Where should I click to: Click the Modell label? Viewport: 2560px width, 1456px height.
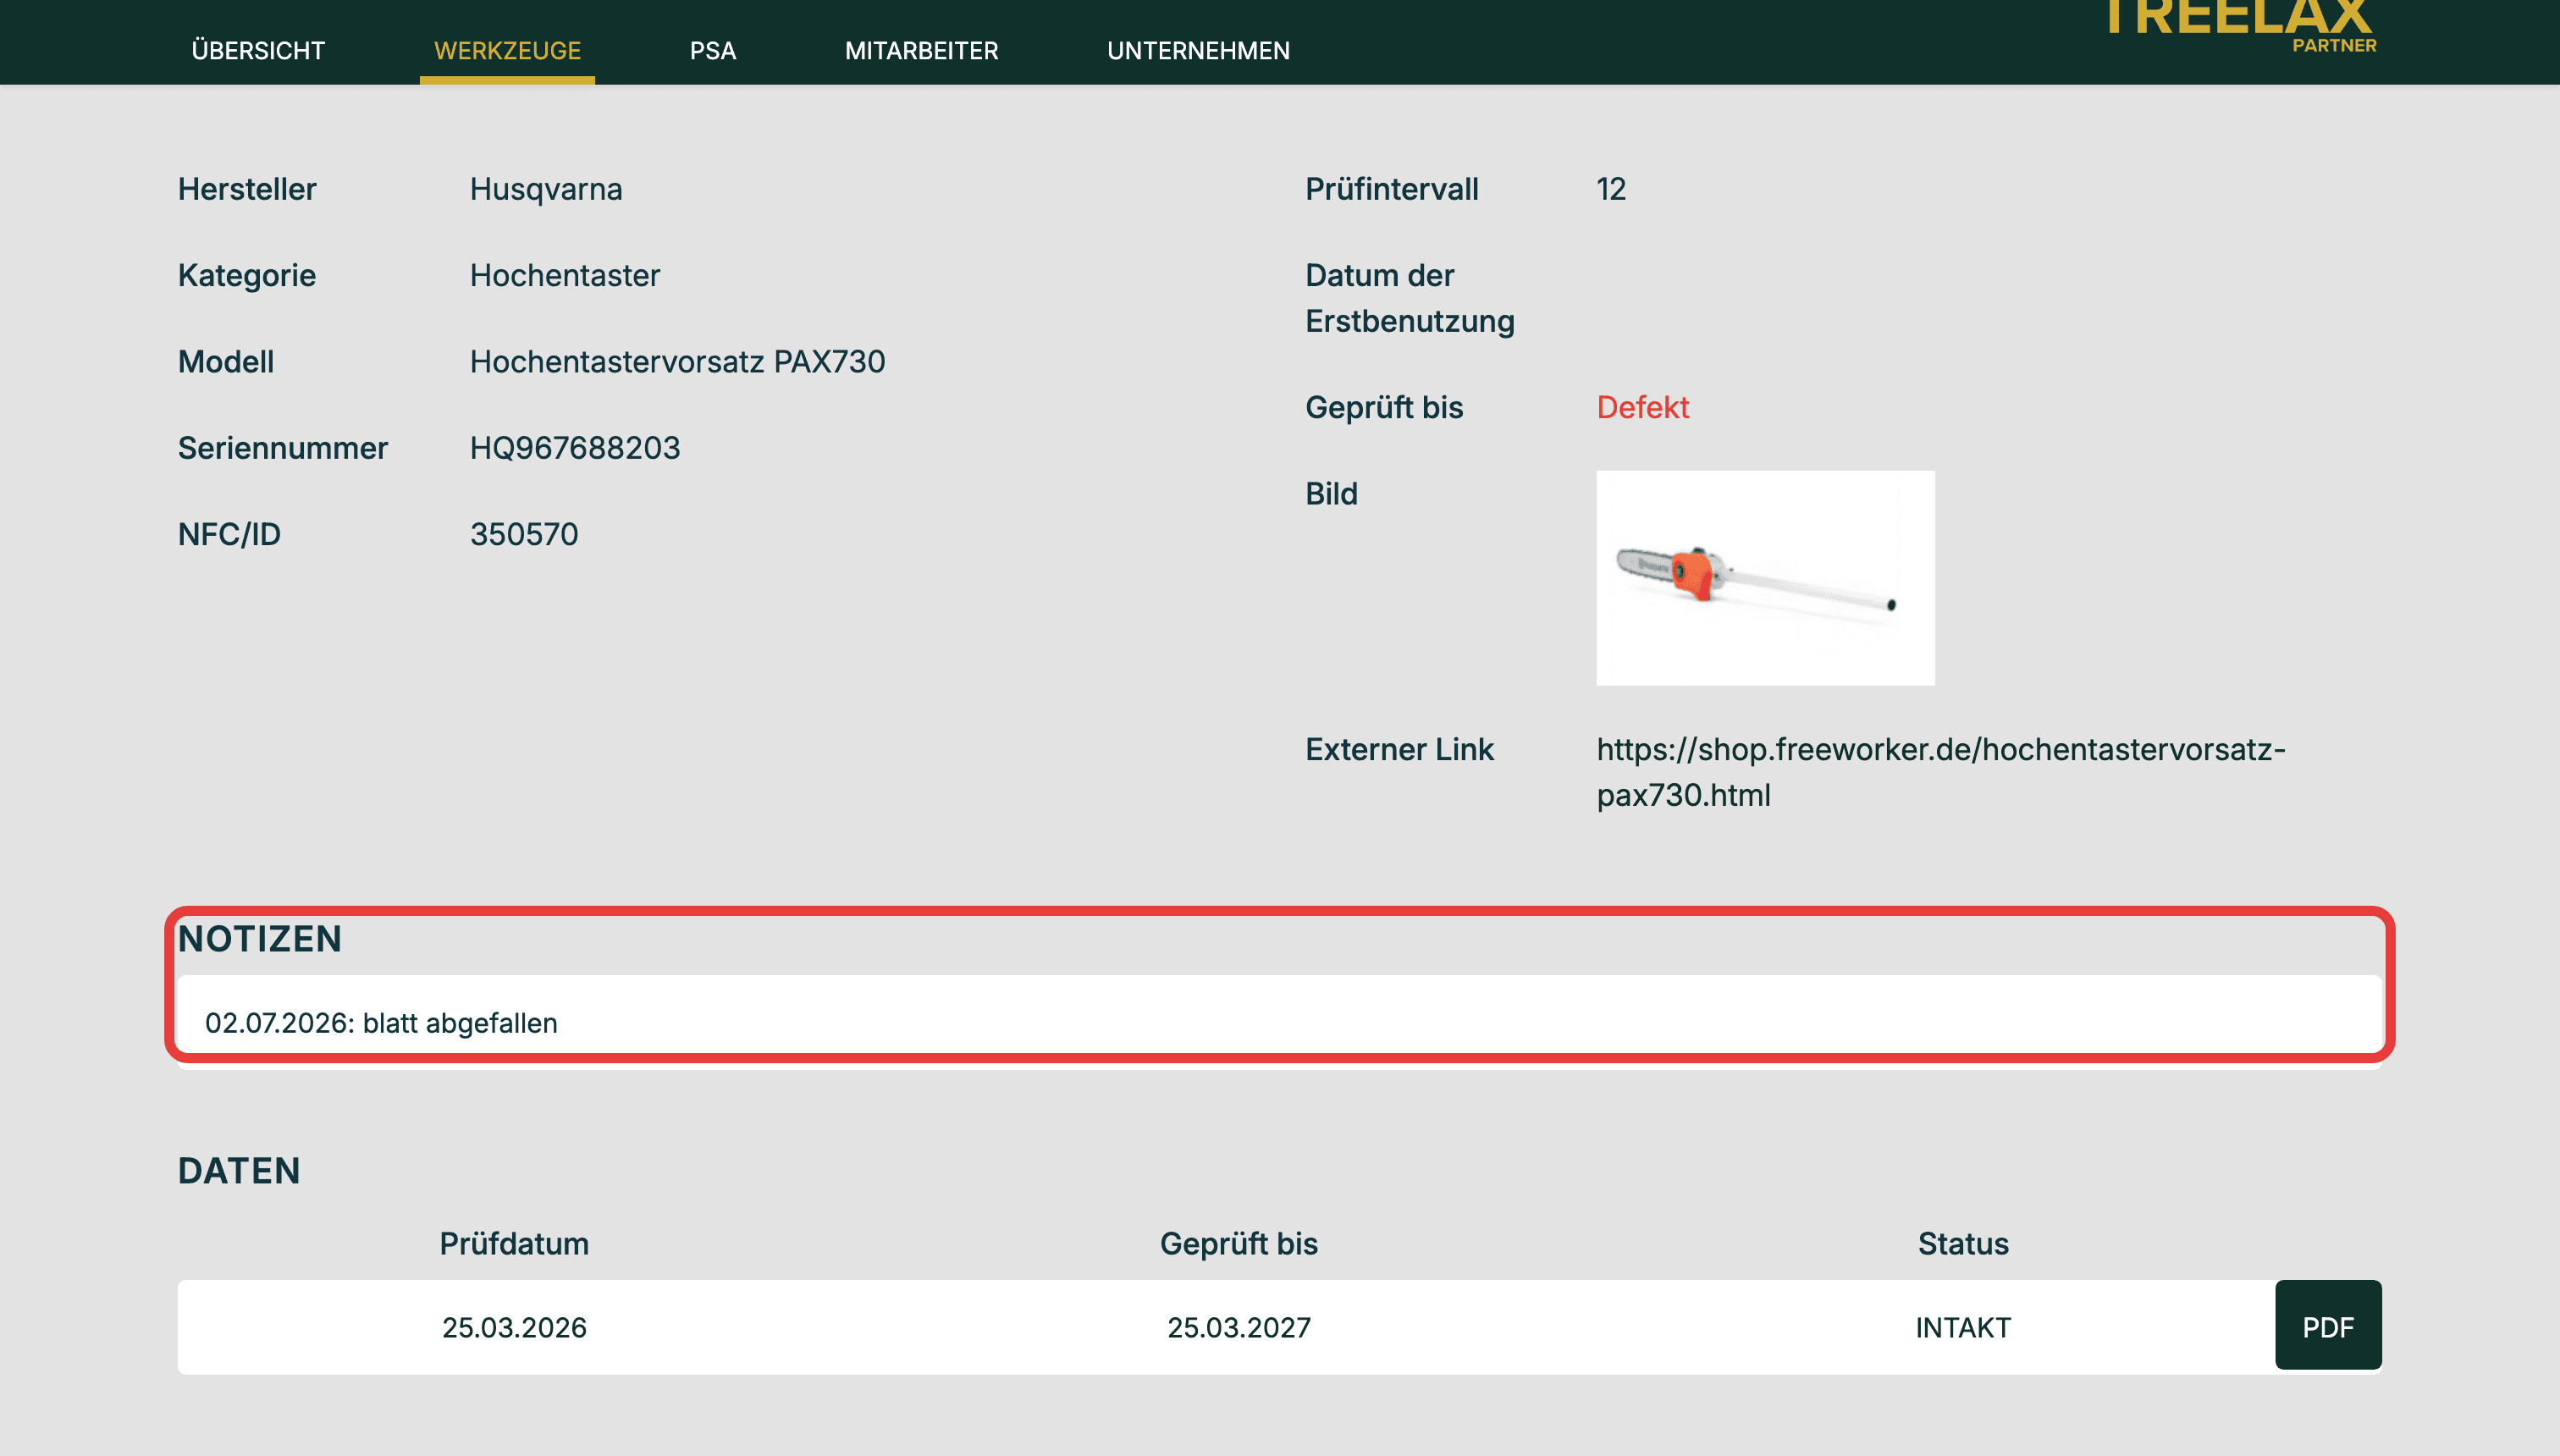pos(226,362)
